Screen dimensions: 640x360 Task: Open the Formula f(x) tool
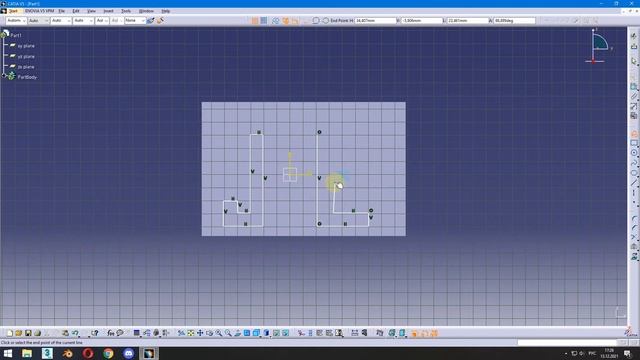pyautogui.click(x=111, y=333)
